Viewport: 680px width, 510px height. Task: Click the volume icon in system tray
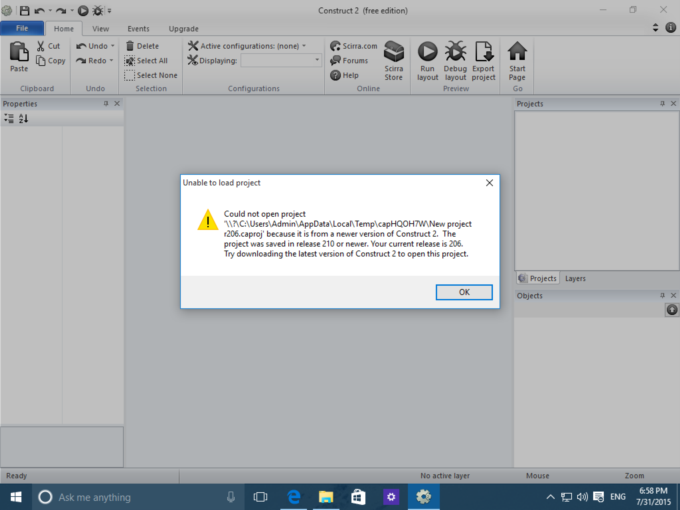tap(582, 497)
